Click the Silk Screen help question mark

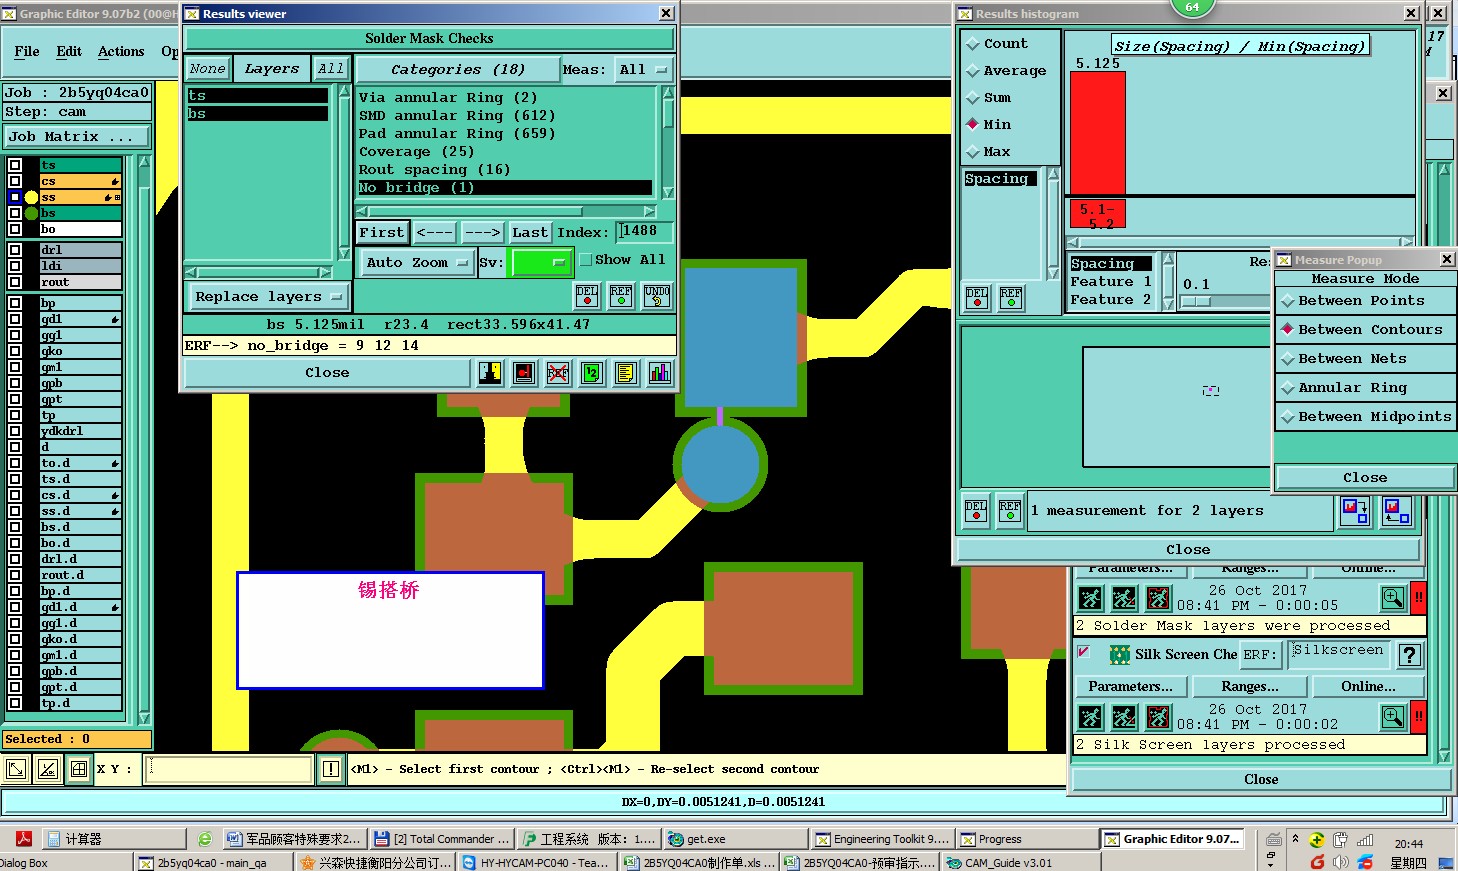pyautogui.click(x=1410, y=655)
